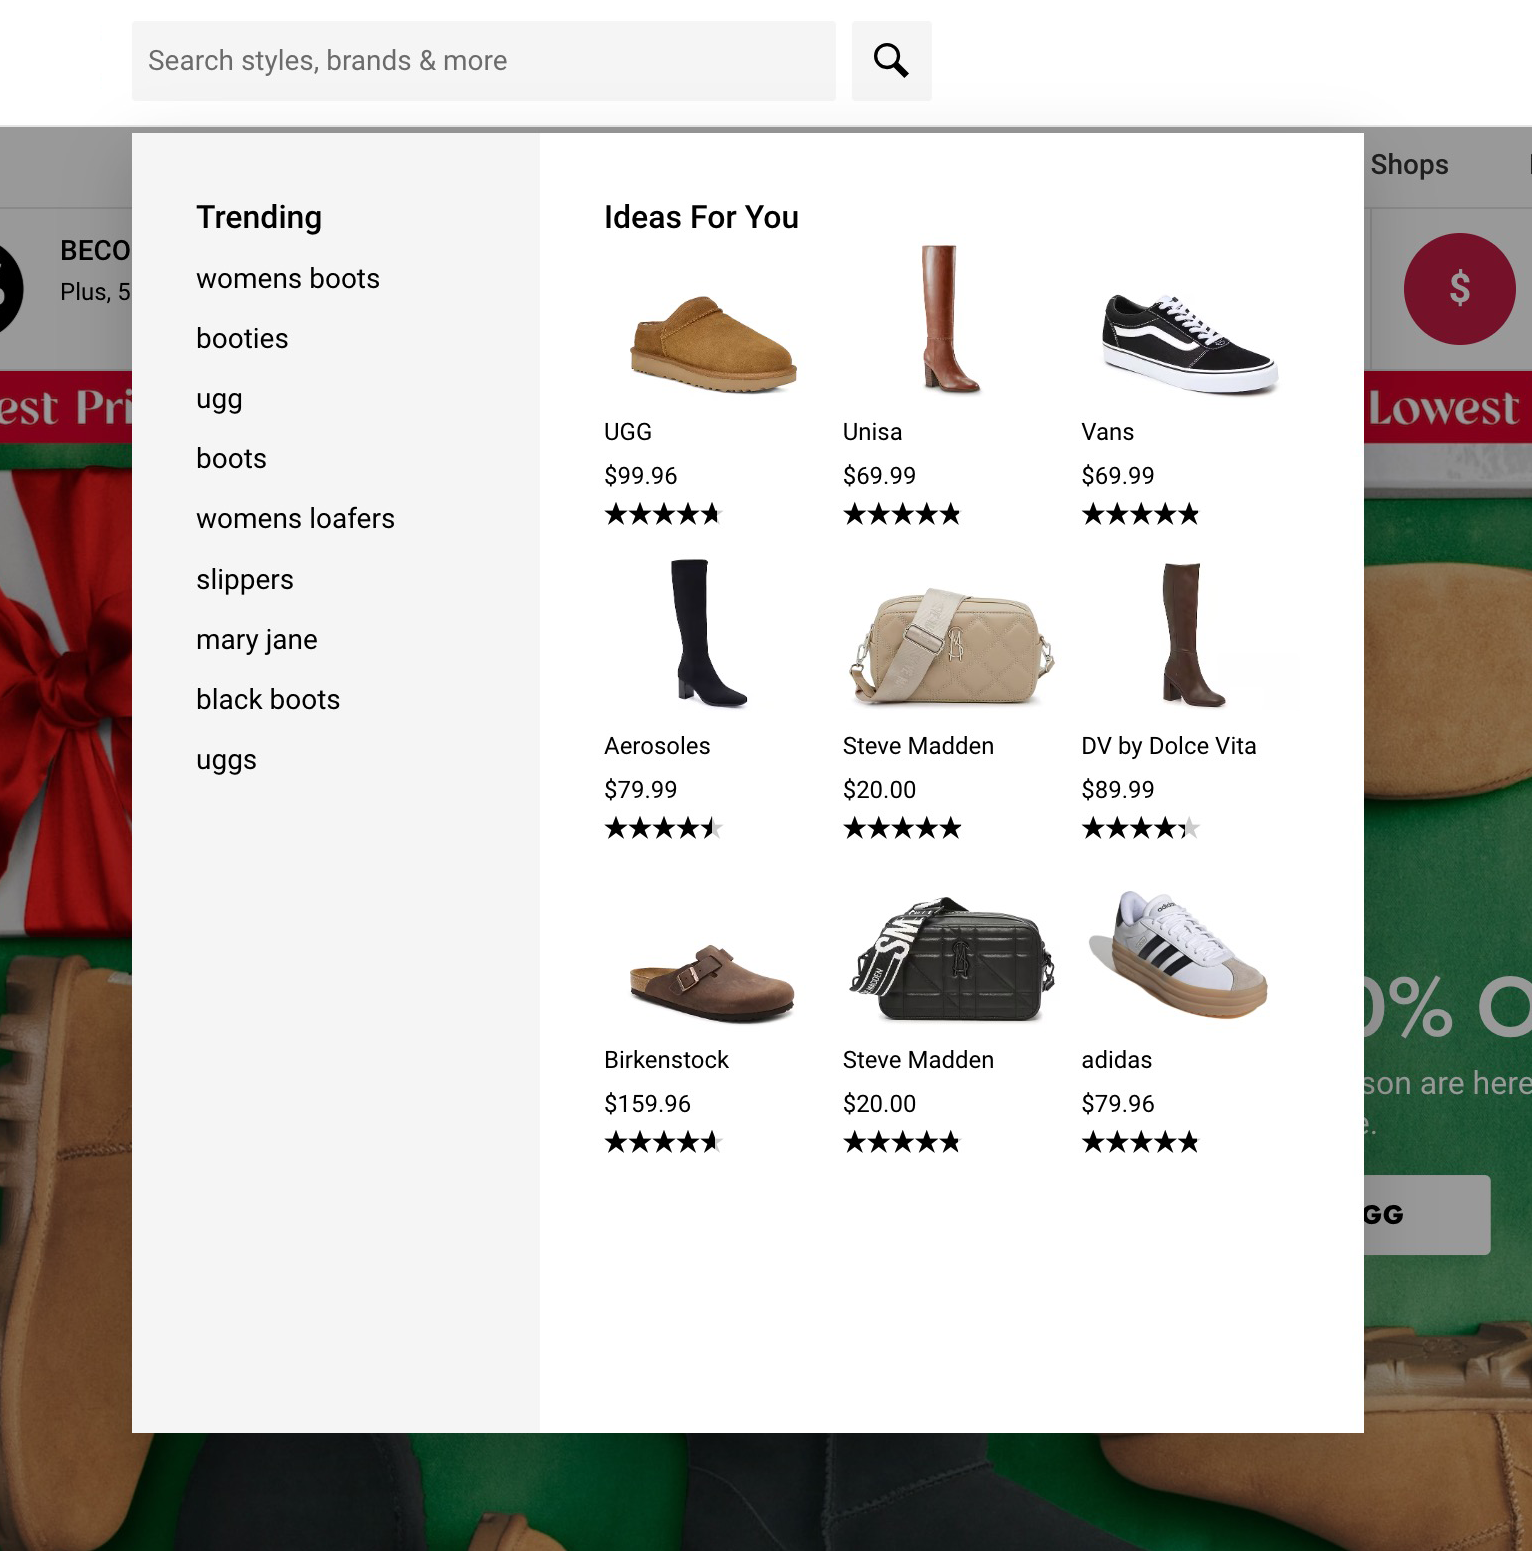Image resolution: width=1532 pixels, height=1551 pixels.
Task: Click 'black boots' in Trending
Action: [x=268, y=699]
